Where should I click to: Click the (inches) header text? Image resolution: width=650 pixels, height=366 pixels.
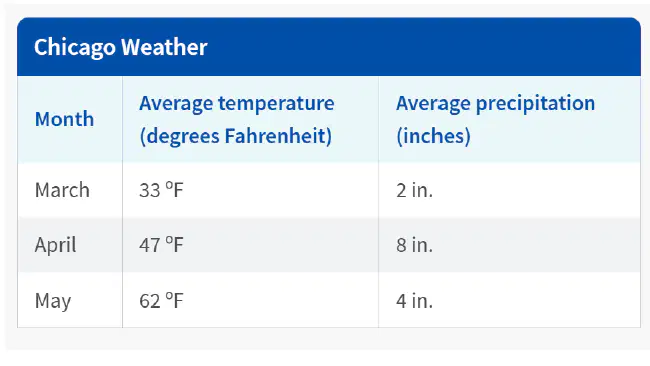(434, 136)
